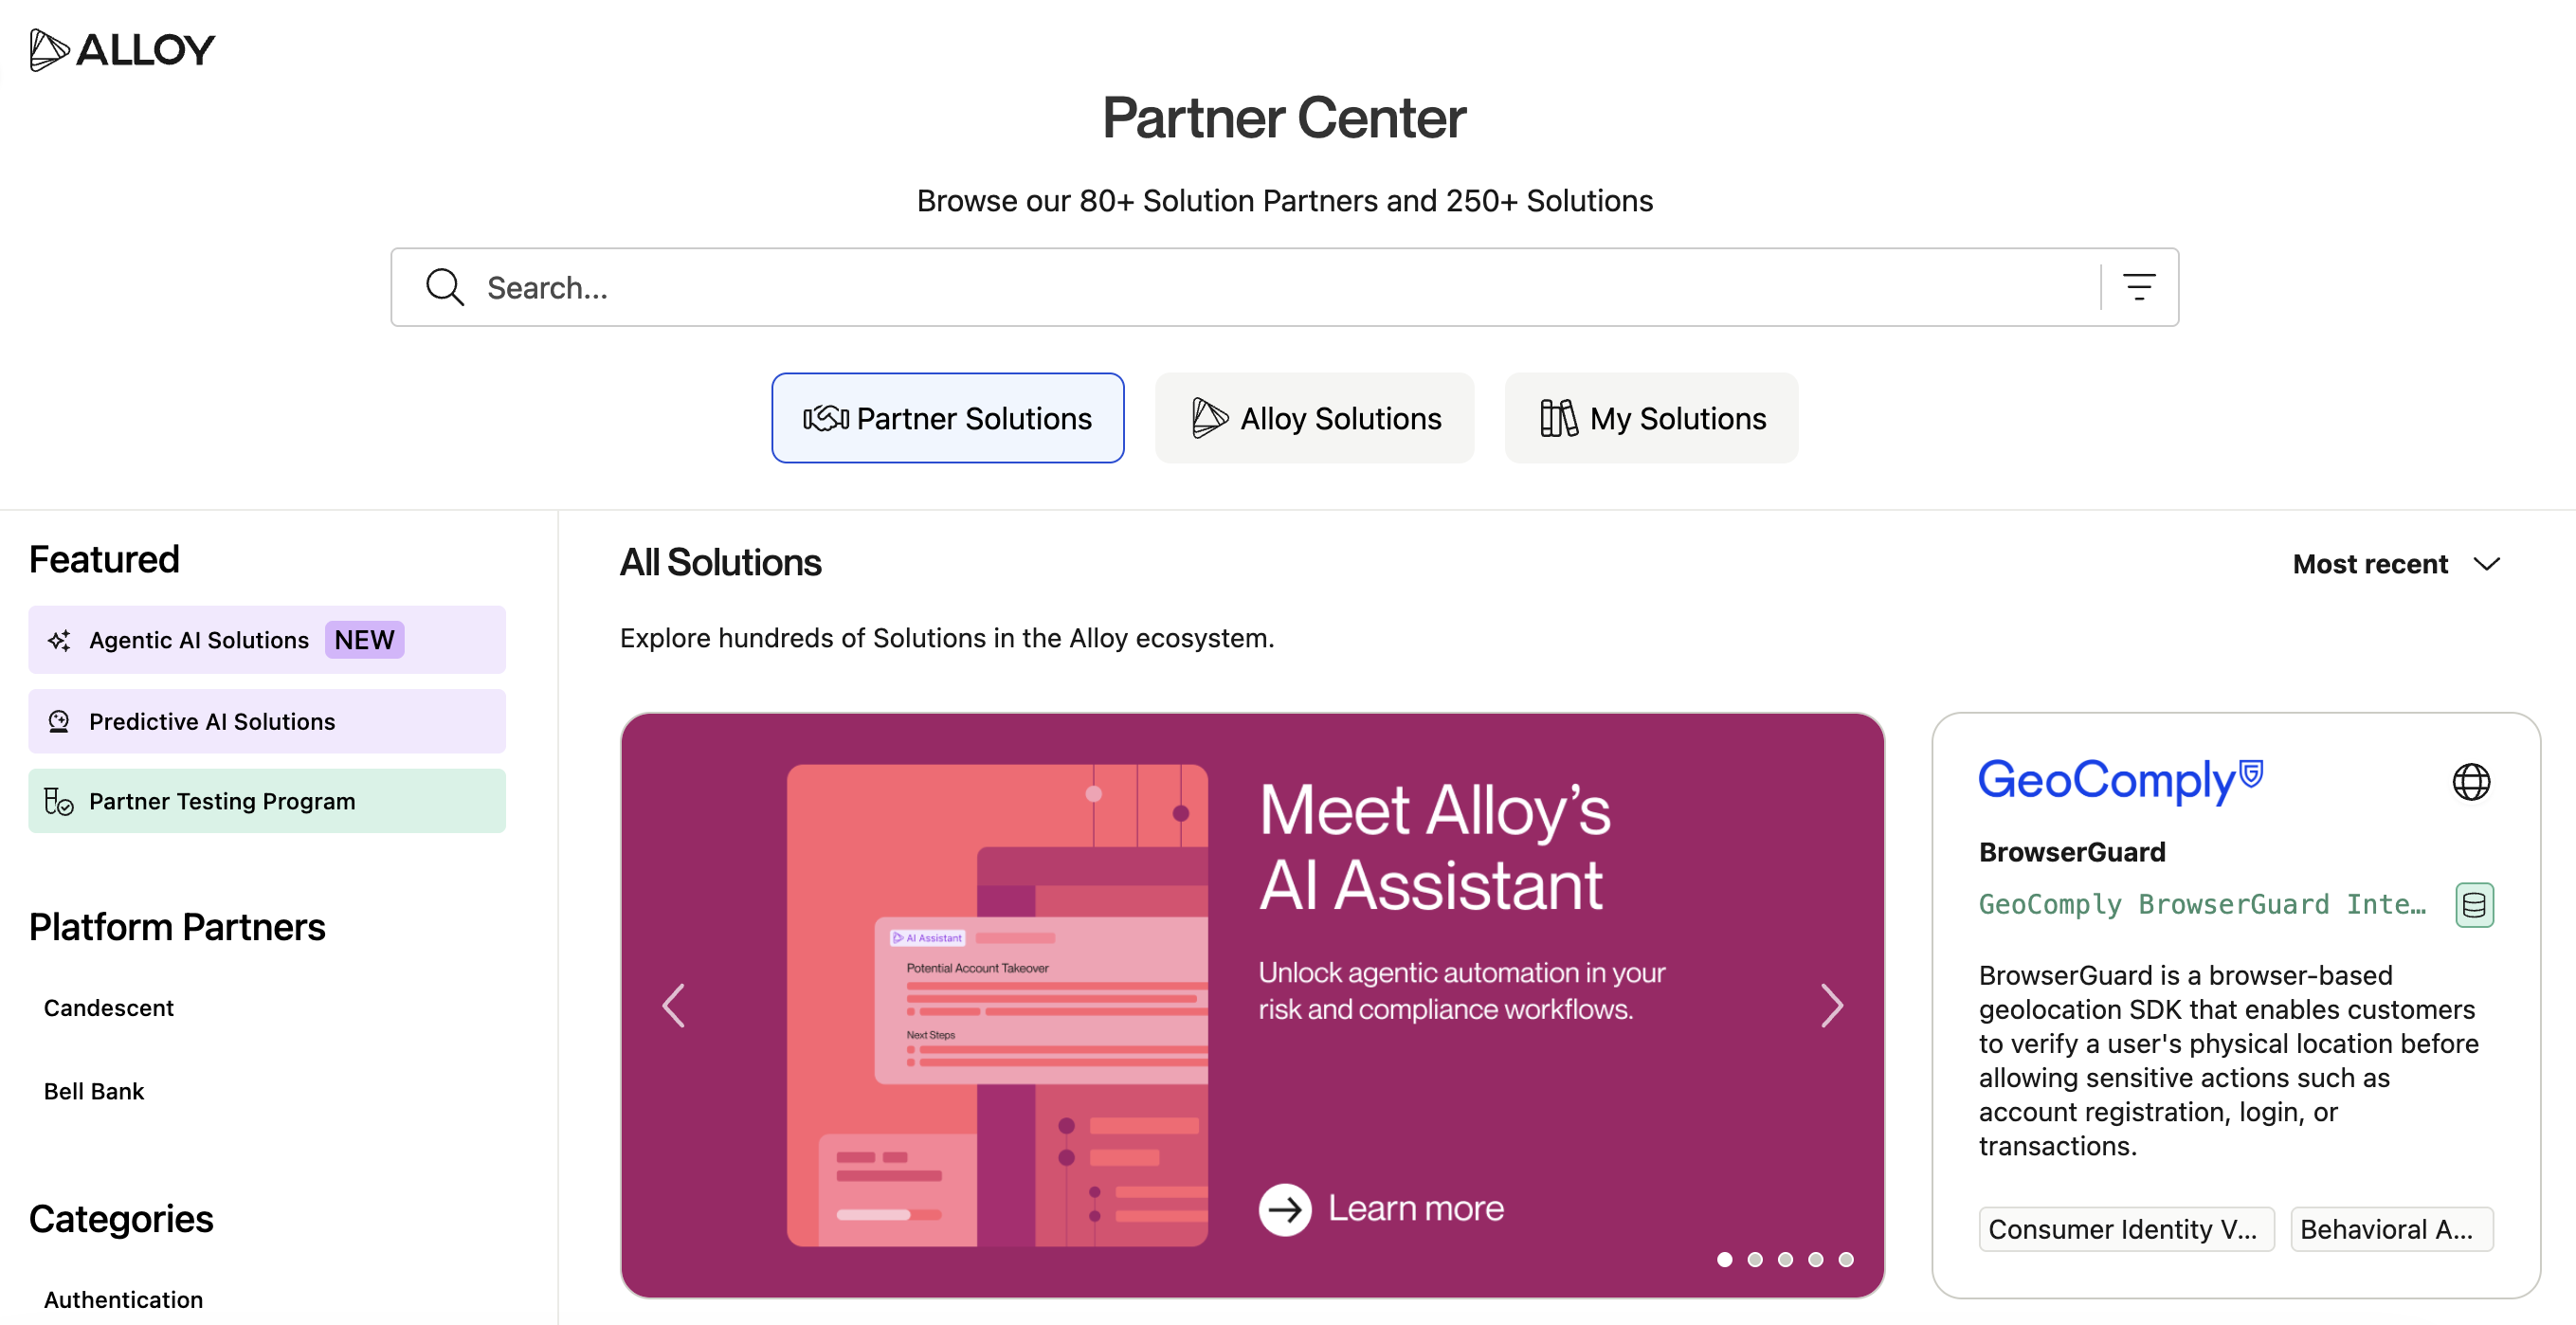The height and width of the screenshot is (1325, 2576).
Task: Open Predictive AI Solutions featured link
Action: pyautogui.click(x=267, y=721)
